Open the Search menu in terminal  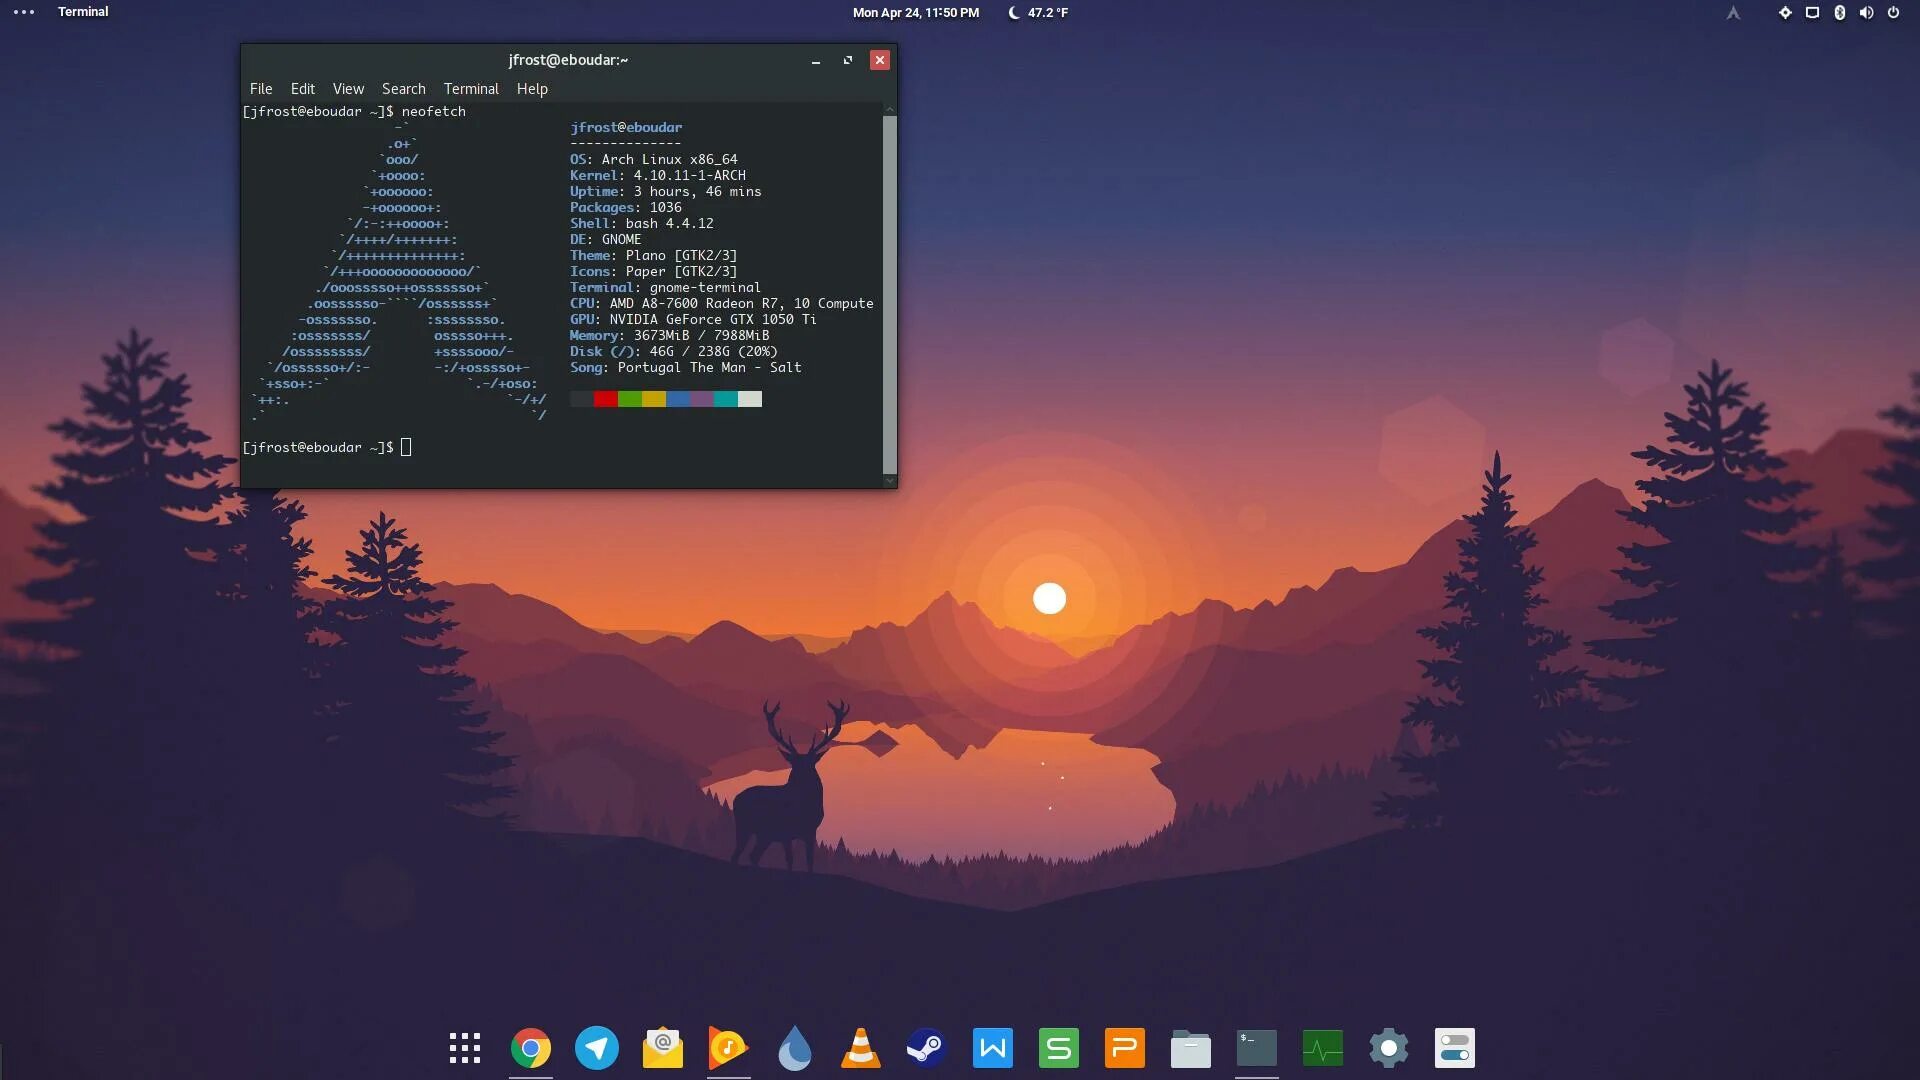click(x=403, y=89)
